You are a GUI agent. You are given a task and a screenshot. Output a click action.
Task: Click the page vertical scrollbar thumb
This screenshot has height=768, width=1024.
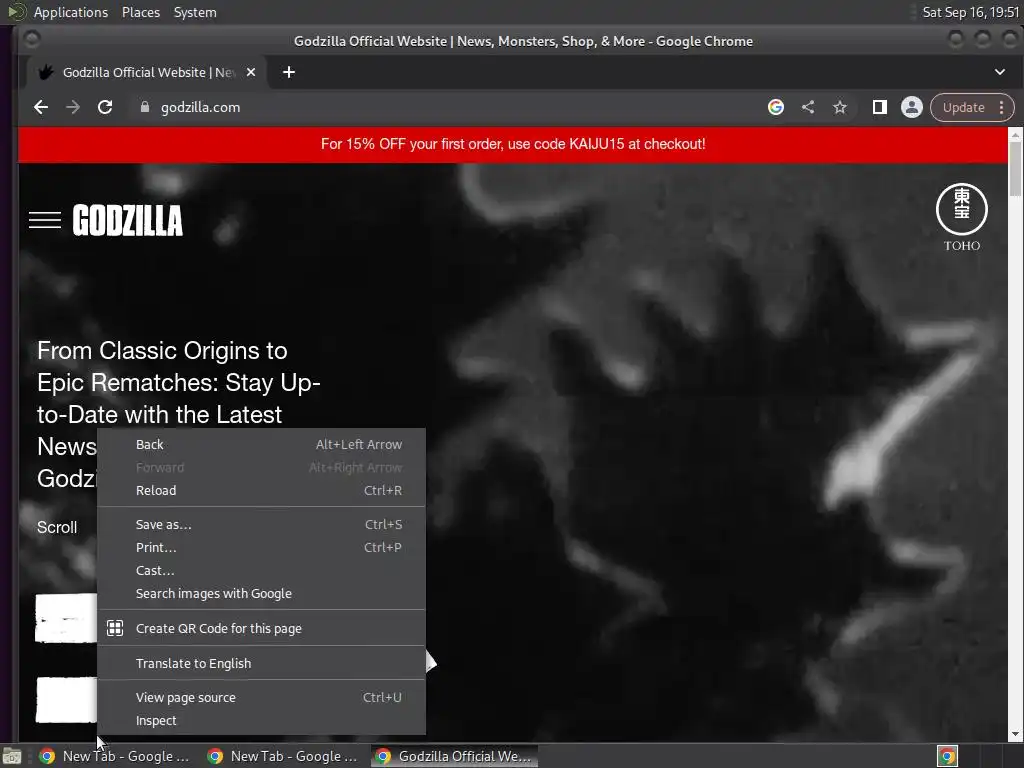pyautogui.click(x=1015, y=168)
